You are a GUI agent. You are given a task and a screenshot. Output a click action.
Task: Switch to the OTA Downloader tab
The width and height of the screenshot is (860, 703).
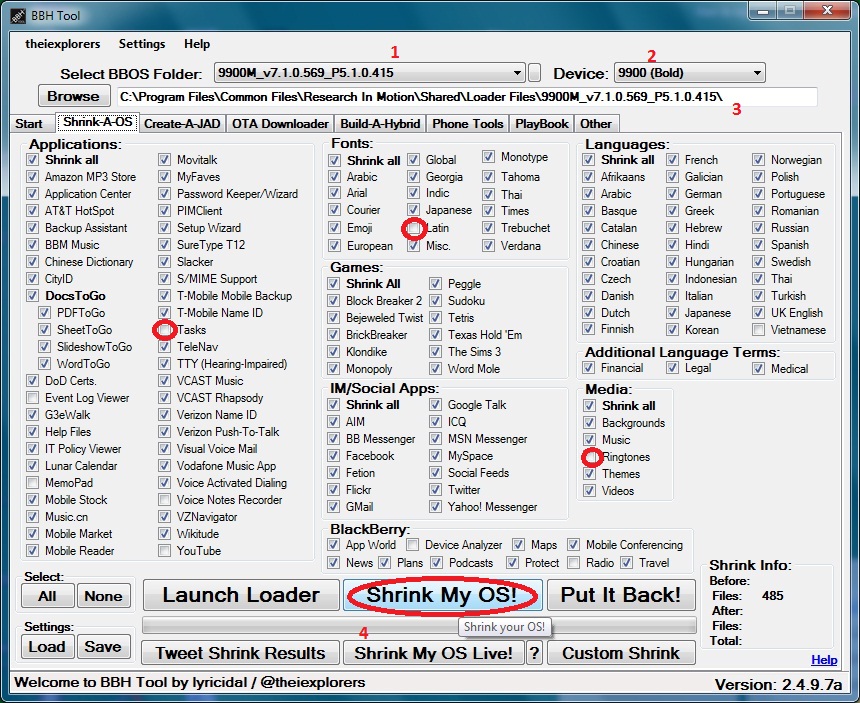coord(280,124)
